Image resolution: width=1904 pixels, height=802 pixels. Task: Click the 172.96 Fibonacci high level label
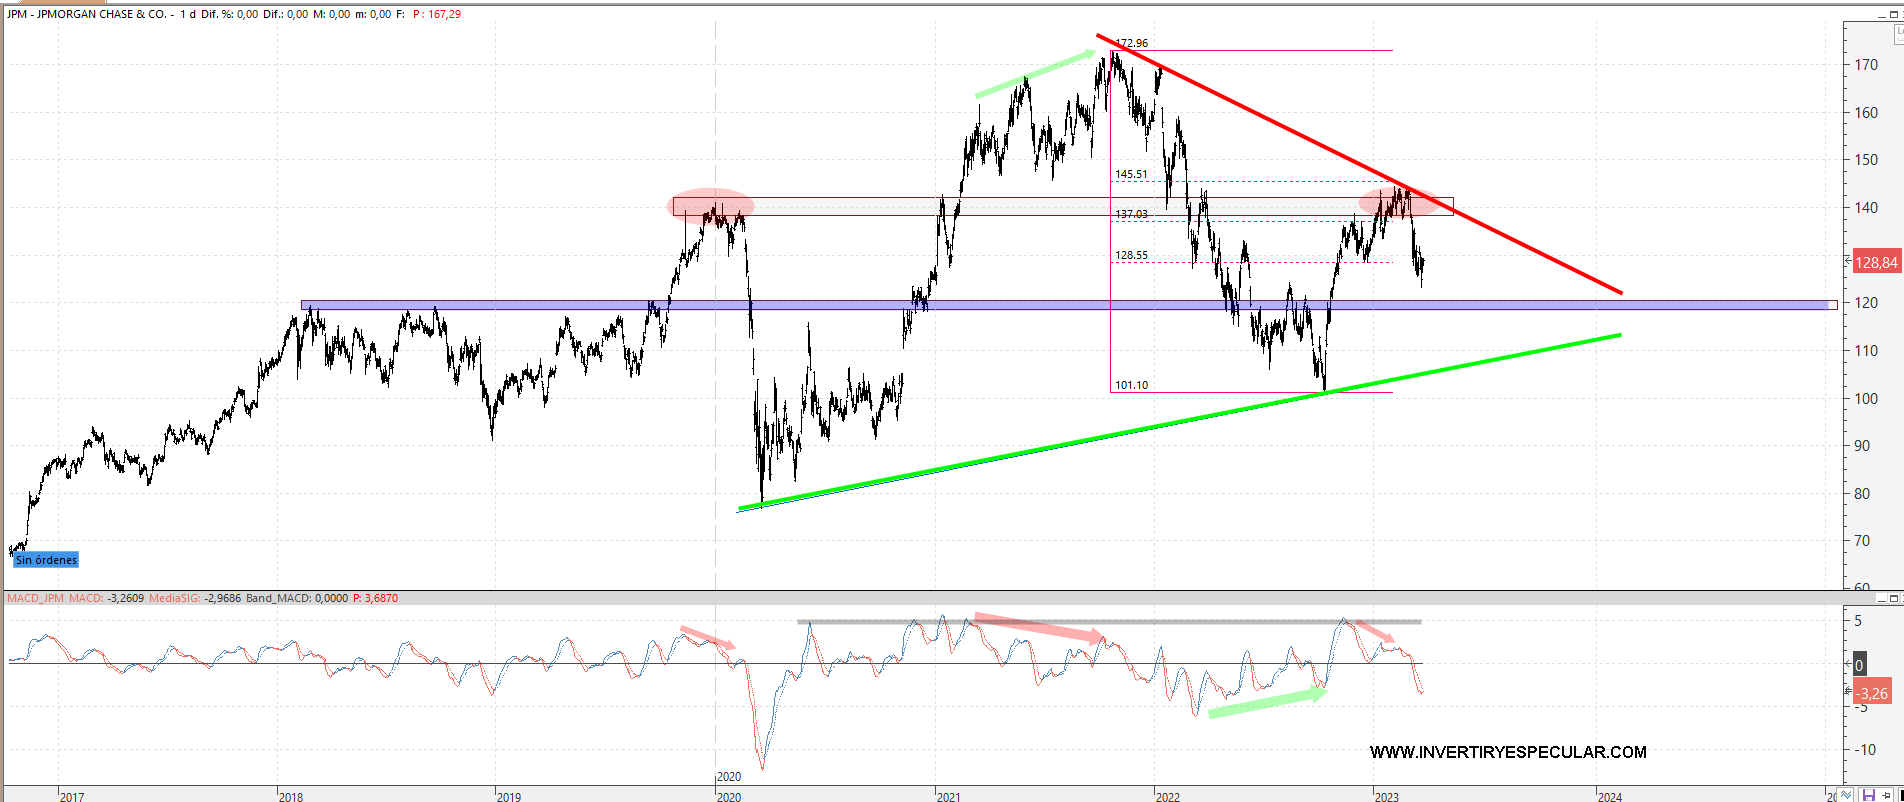tap(1132, 43)
